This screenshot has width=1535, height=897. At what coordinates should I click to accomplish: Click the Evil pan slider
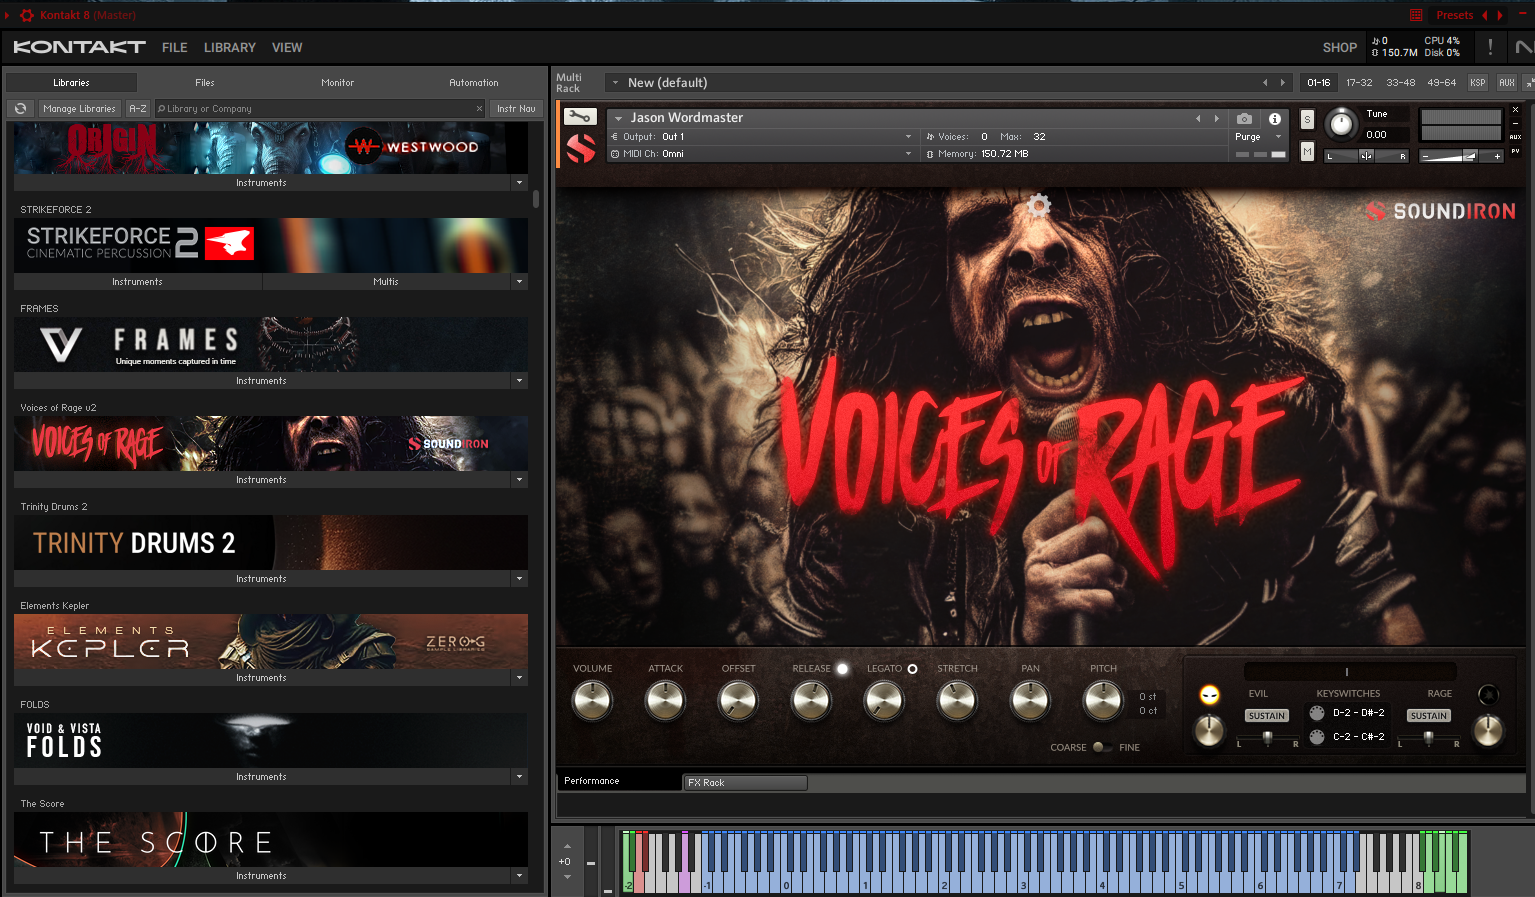point(1267,738)
